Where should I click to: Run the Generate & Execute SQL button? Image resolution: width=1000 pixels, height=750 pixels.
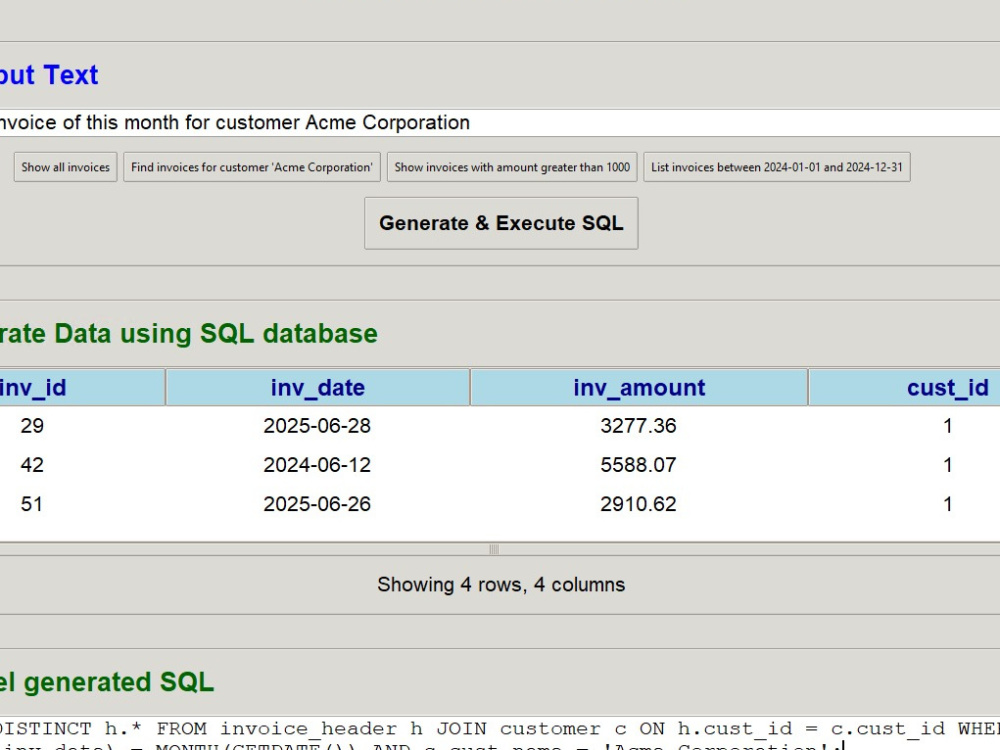(501, 223)
